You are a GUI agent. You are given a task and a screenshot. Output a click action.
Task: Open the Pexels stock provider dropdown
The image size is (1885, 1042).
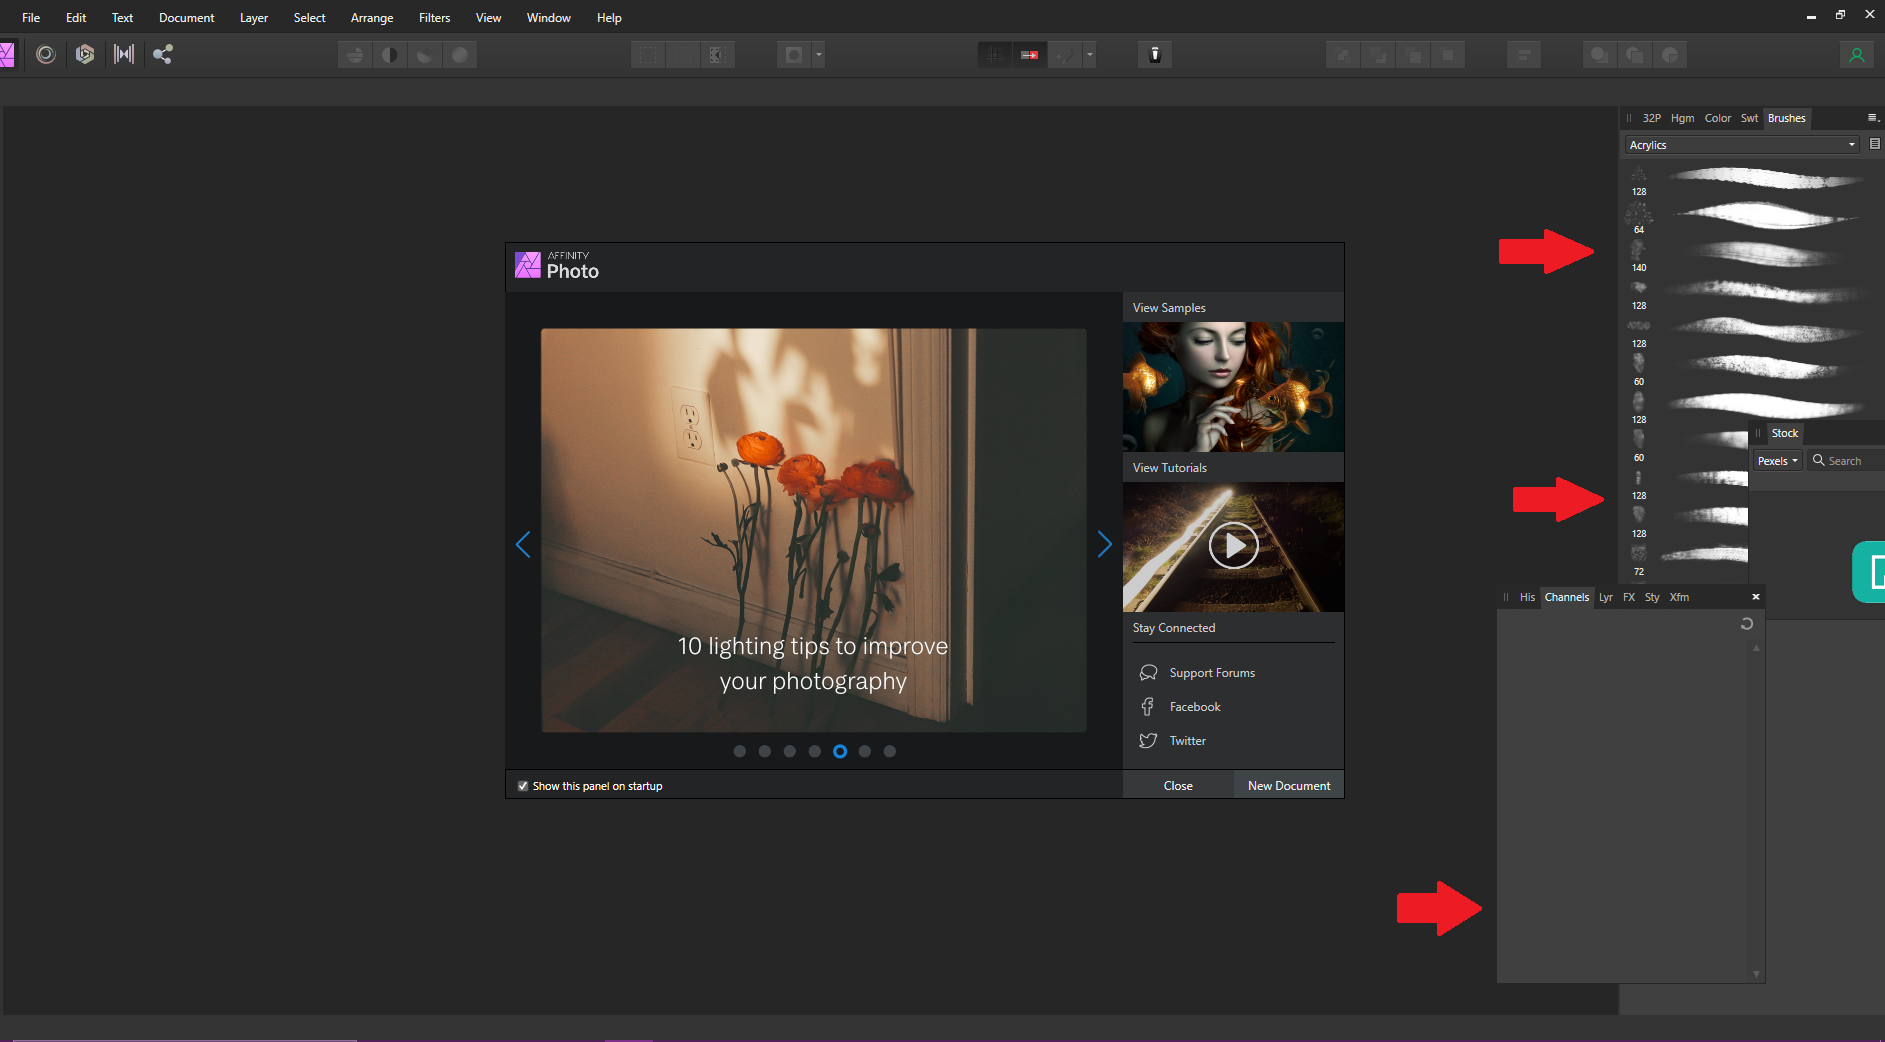(x=1776, y=460)
